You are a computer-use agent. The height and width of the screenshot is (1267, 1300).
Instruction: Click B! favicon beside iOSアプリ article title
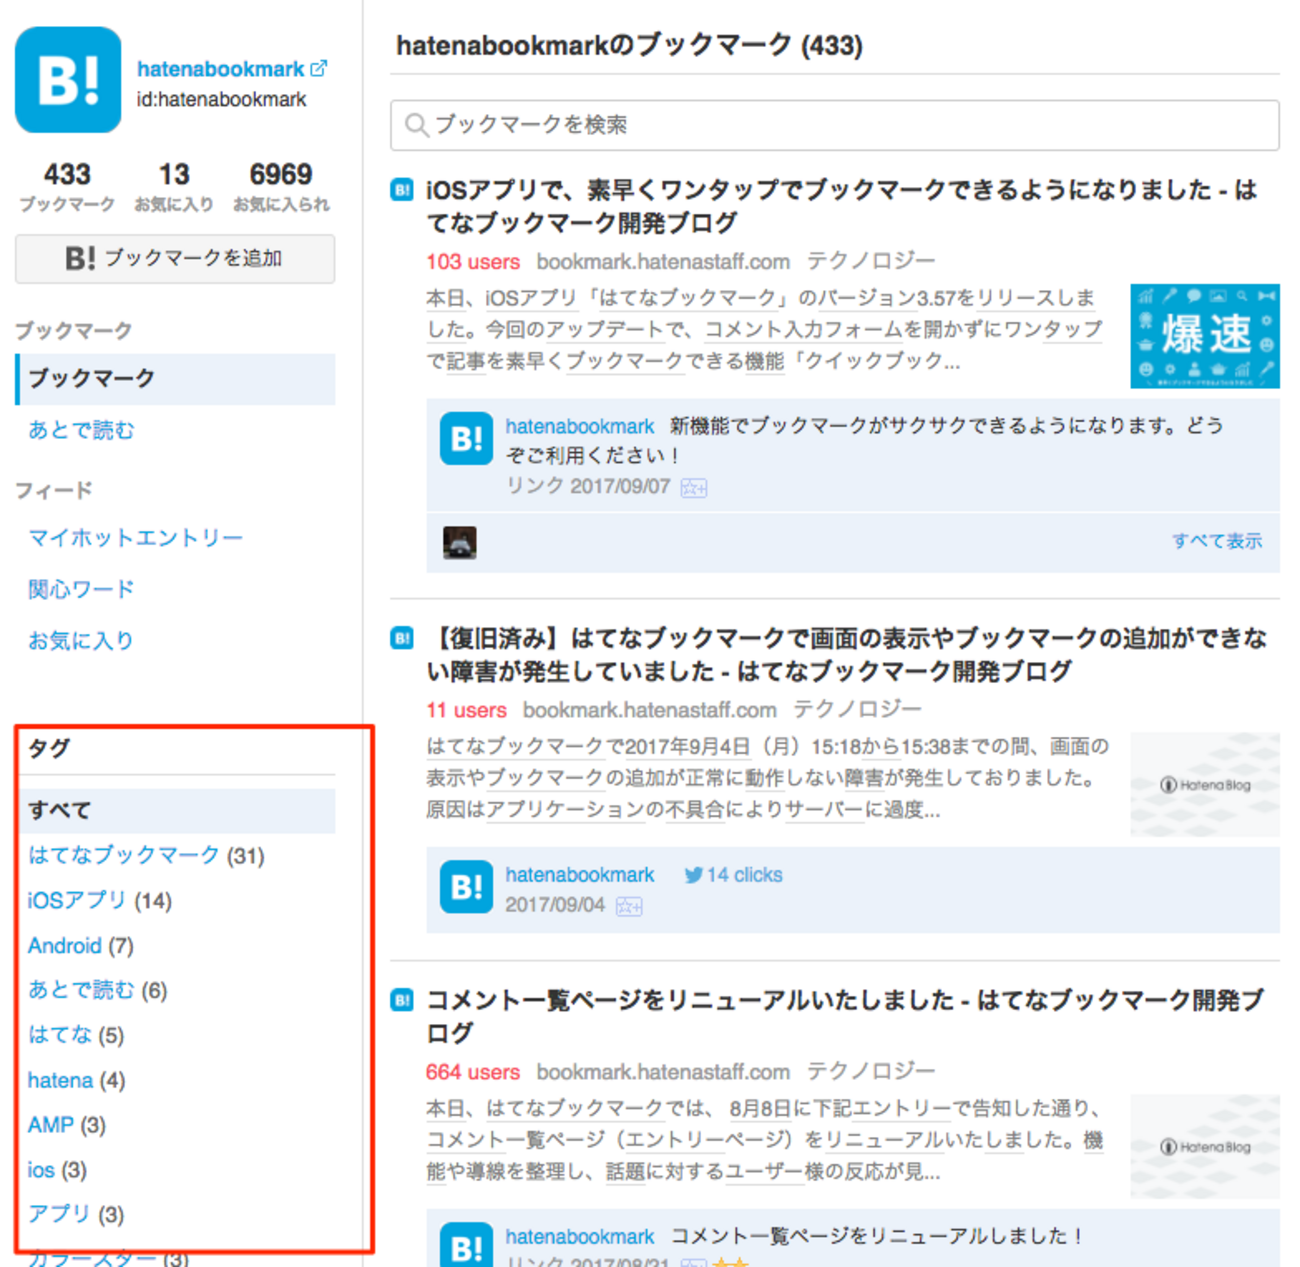point(402,190)
